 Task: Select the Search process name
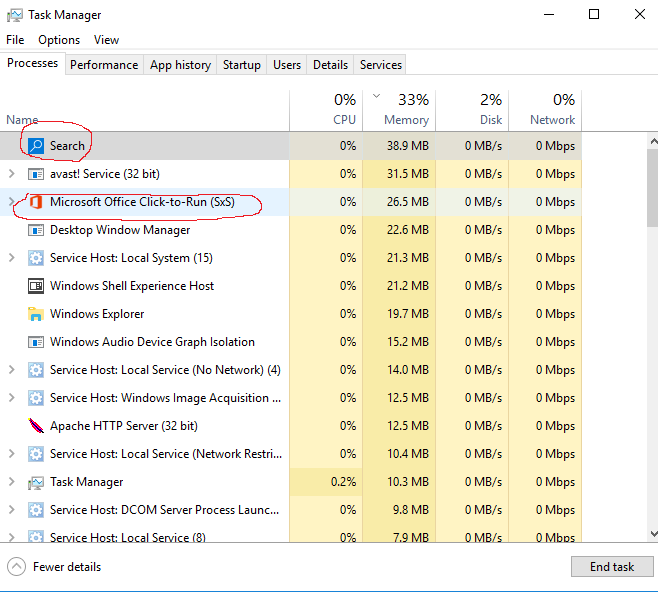pyautogui.click(x=67, y=146)
